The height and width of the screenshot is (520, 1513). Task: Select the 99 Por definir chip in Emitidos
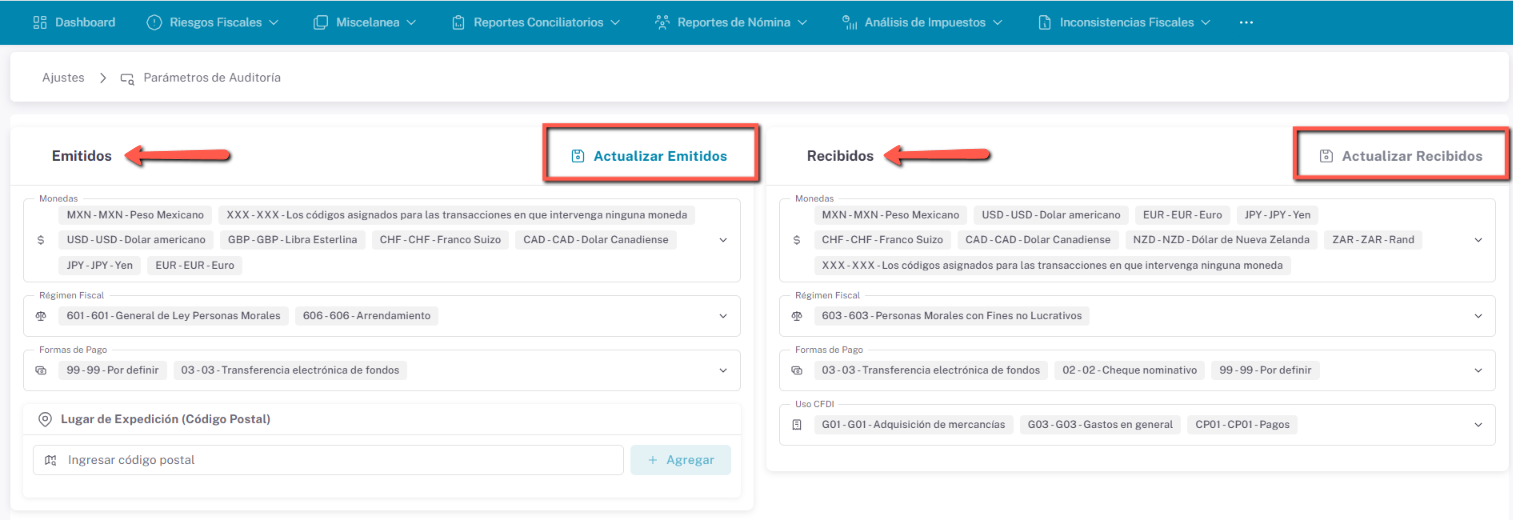click(x=113, y=370)
